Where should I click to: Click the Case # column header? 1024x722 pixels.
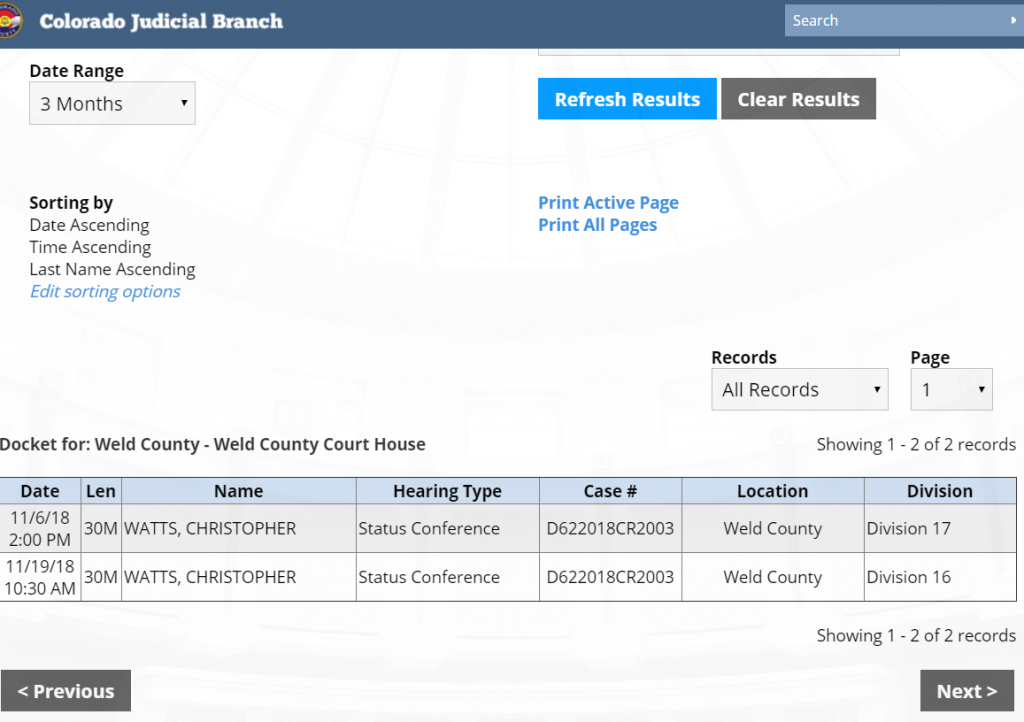610,491
